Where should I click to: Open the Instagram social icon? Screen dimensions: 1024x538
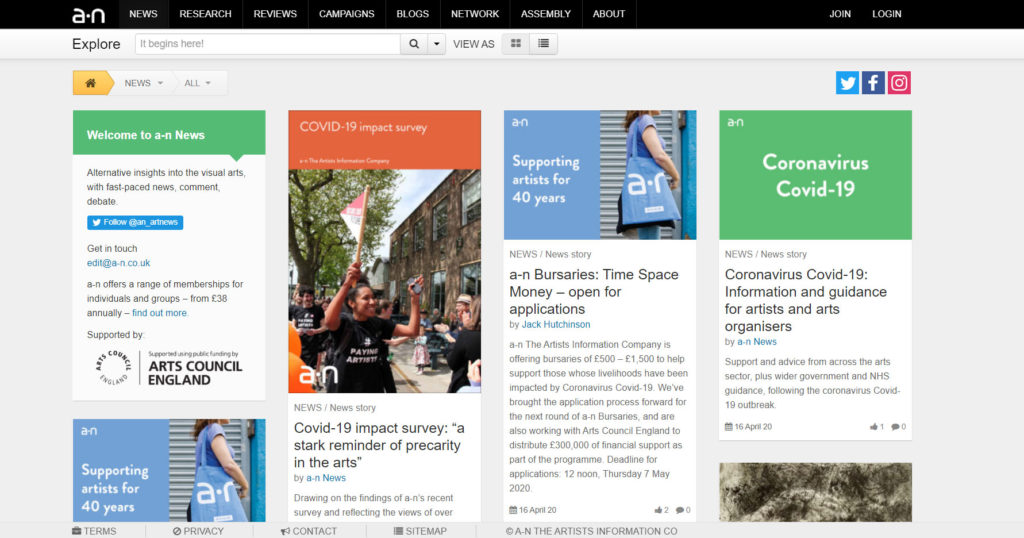[899, 83]
